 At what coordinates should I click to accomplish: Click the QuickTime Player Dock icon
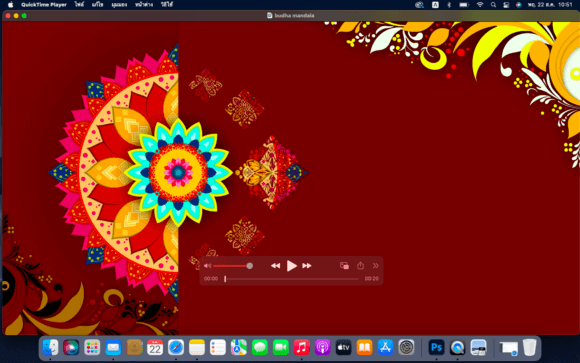458,347
